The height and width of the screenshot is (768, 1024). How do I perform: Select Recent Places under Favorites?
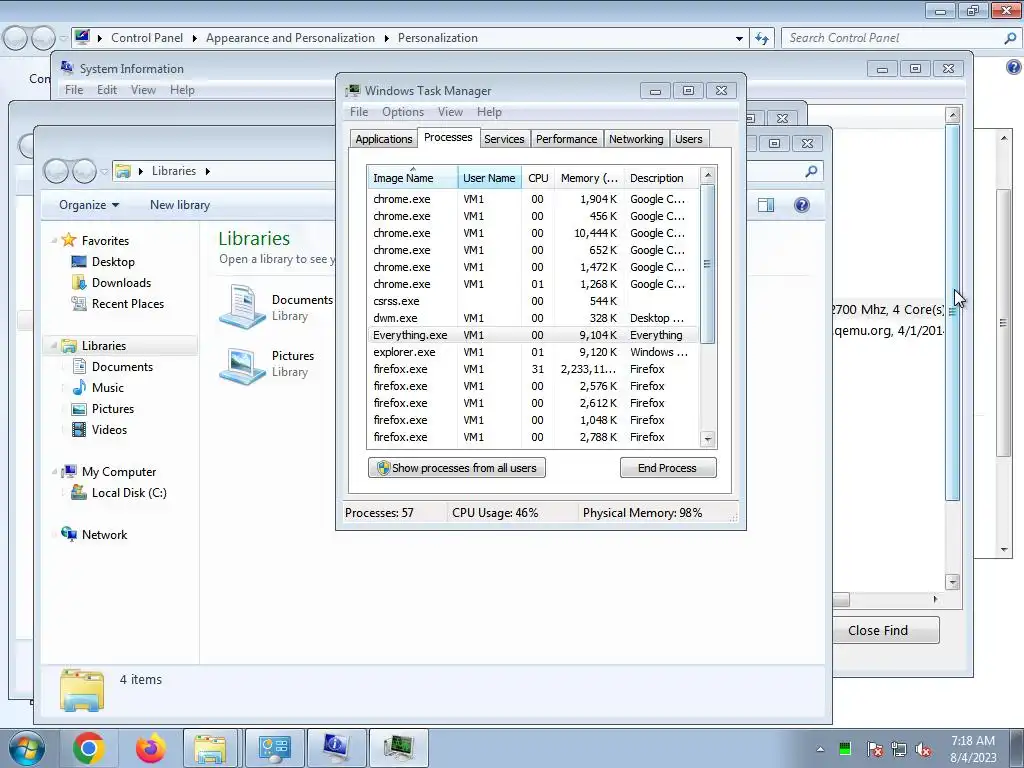(x=128, y=304)
